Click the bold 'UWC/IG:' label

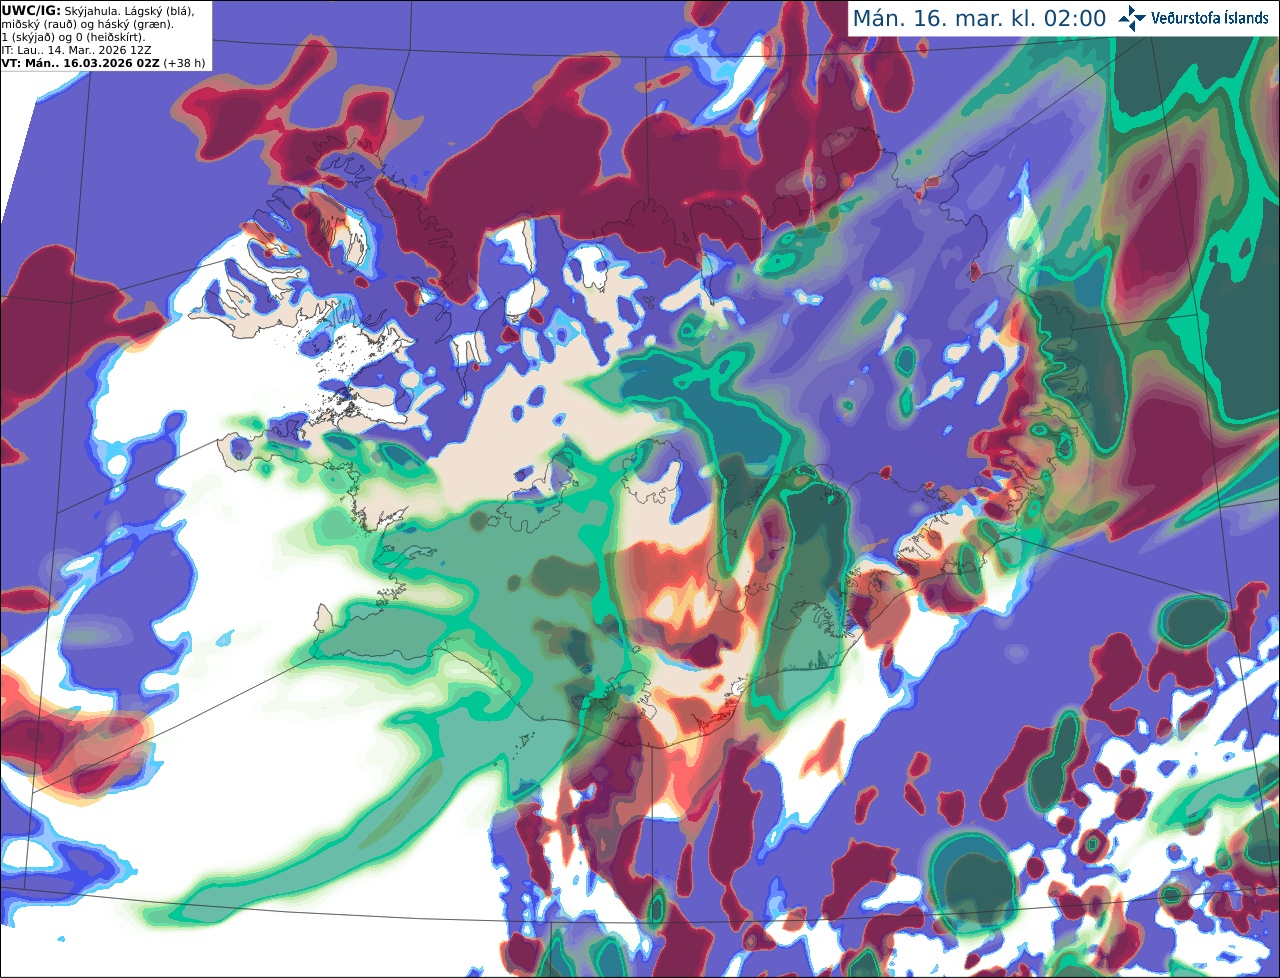[31, 10]
